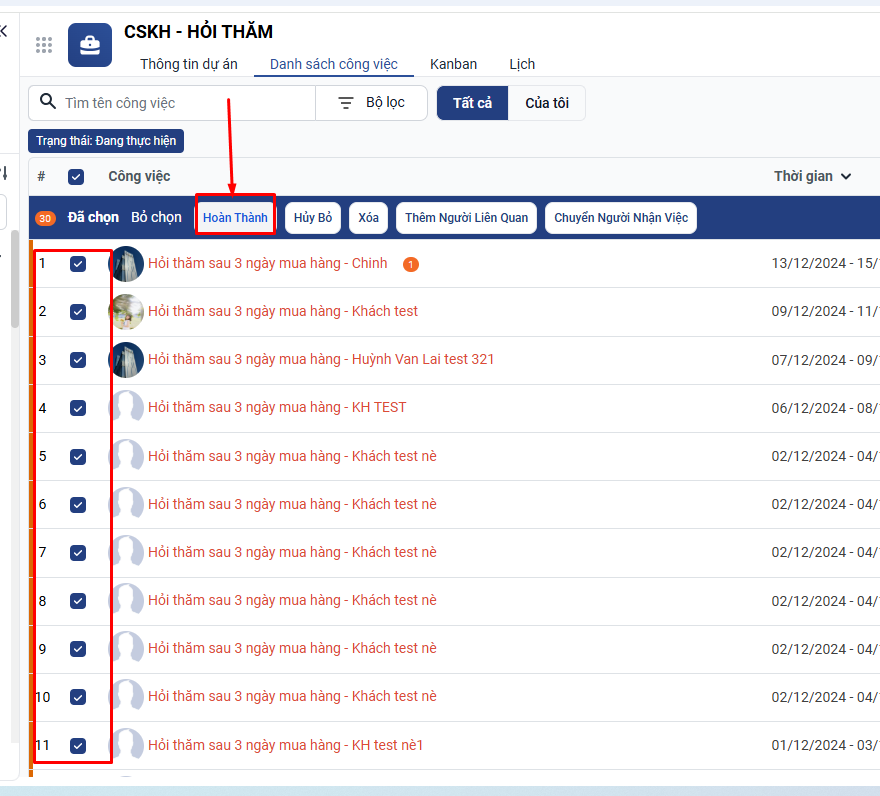
Task: Click the orange 30 selected count badge
Action: pyautogui.click(x=45, y=218)
